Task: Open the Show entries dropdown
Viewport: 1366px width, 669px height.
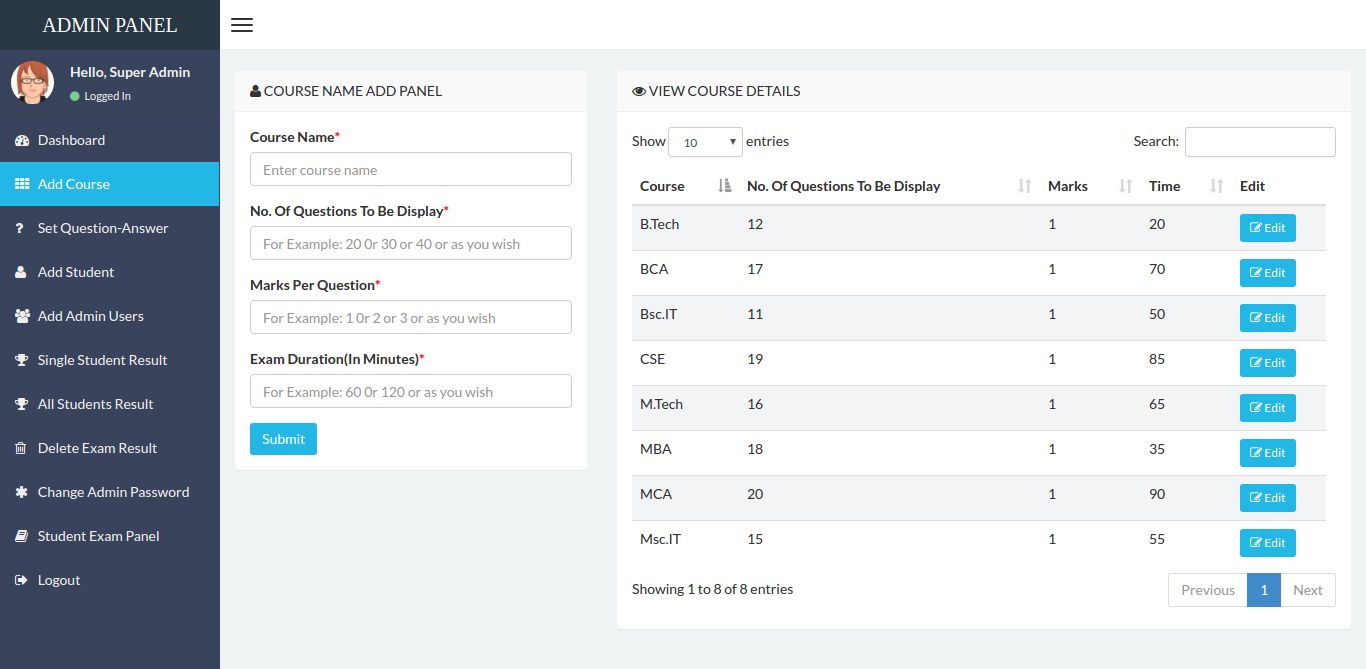Action: 705,142
